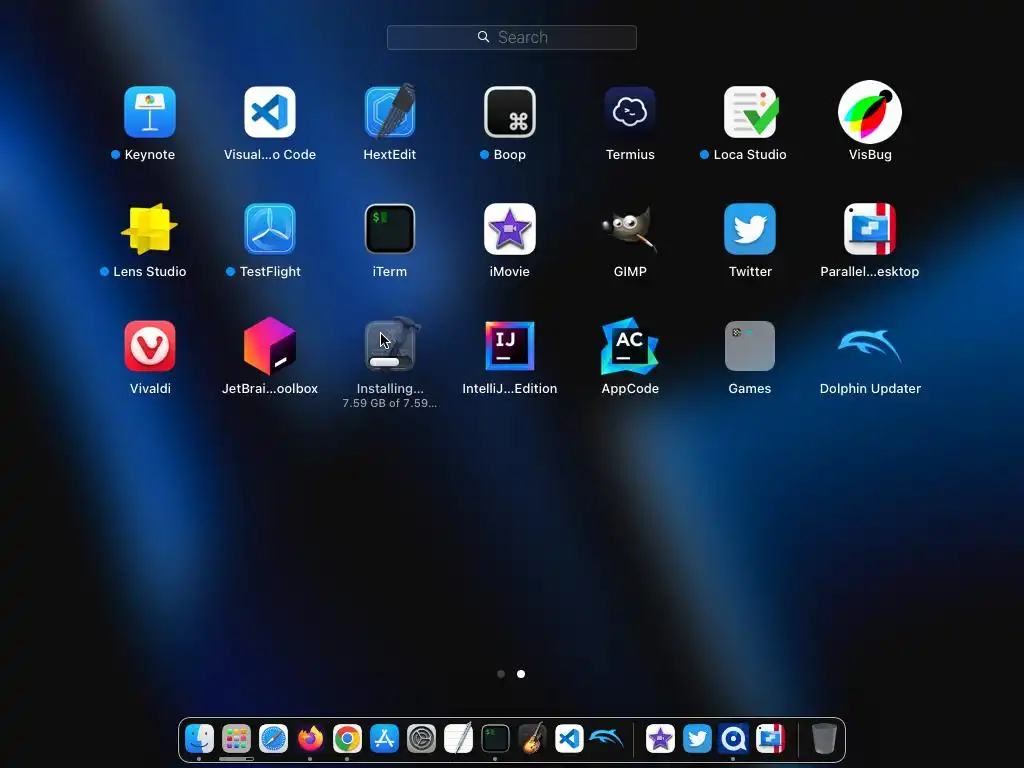
Task: Launch Visual Studio Code from Launchpad grid
Action: (x=270, y=112)
